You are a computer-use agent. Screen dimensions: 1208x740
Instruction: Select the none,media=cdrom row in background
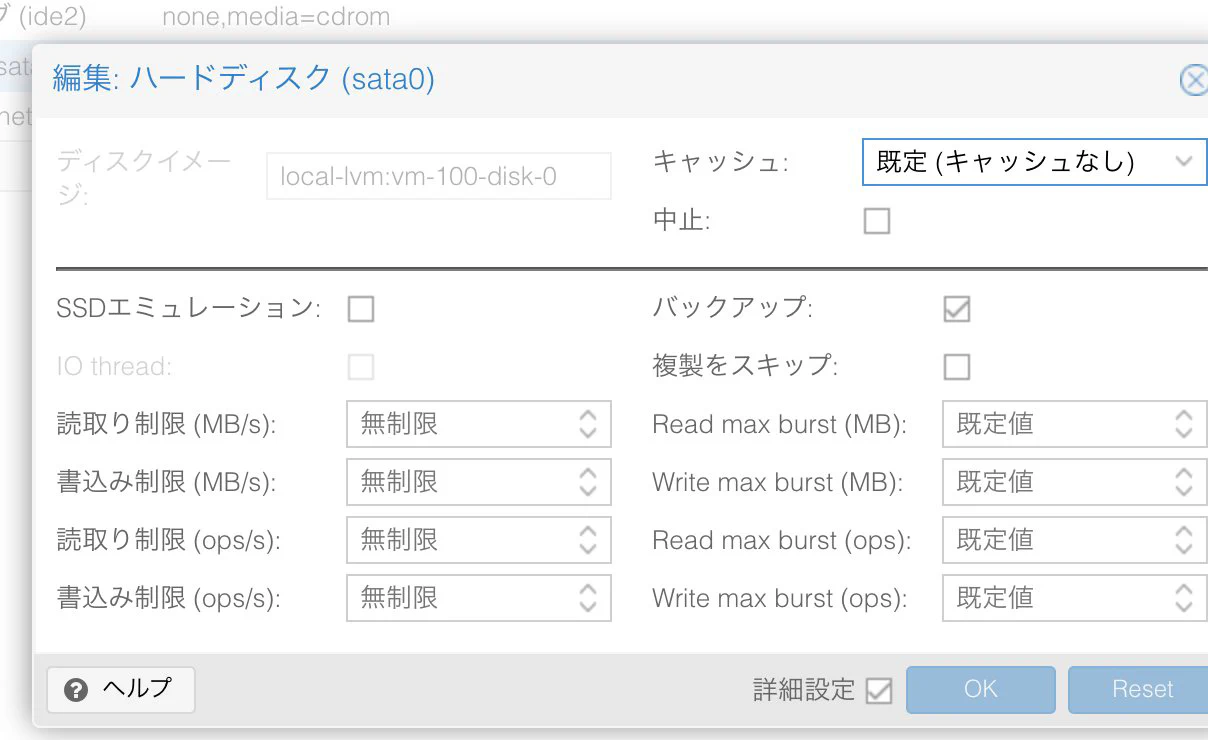[276, 17]
